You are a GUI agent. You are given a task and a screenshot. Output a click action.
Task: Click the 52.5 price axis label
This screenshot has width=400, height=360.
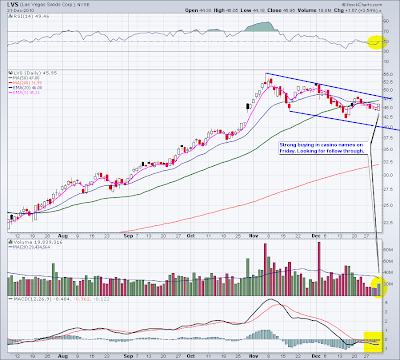[388, 82]
